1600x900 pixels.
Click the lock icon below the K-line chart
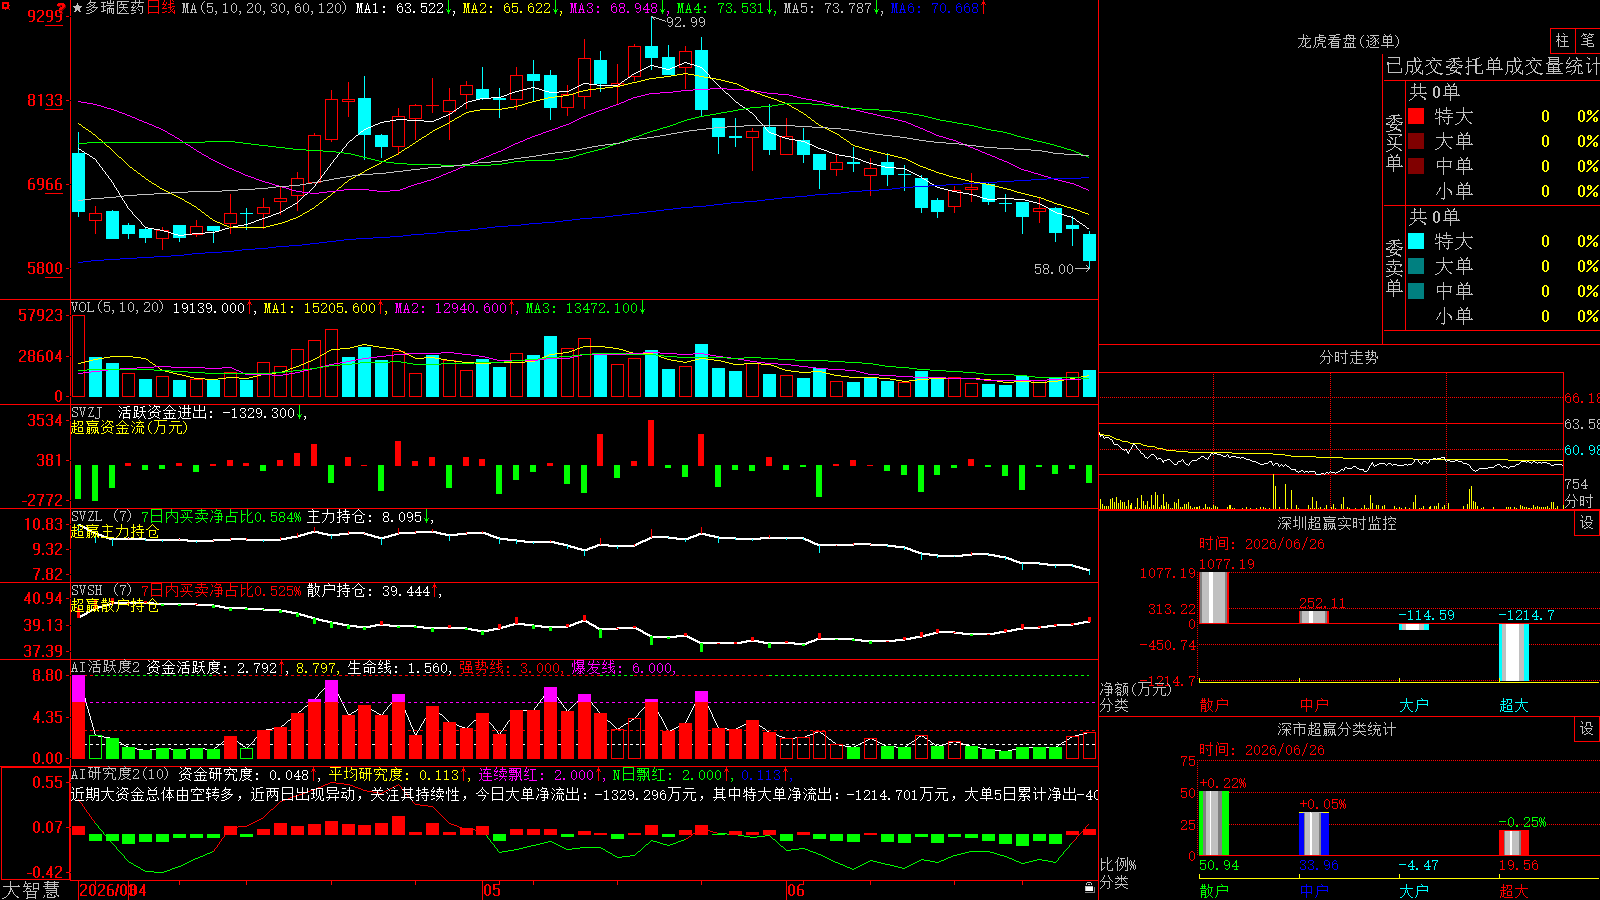pyautogui.click(x=1089, y=887)
